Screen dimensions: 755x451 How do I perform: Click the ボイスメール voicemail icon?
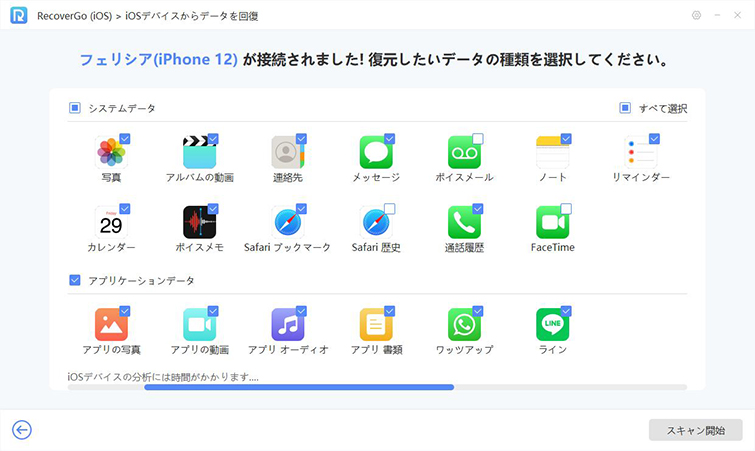pos(464,152)
